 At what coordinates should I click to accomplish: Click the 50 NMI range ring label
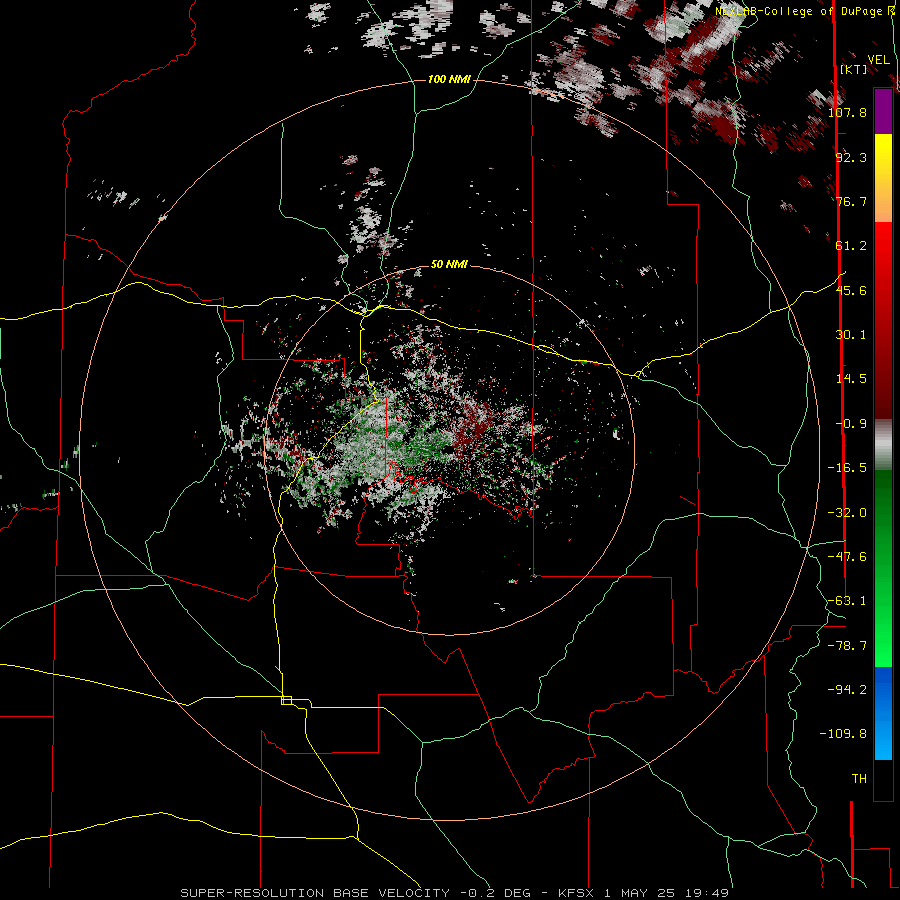[x=449, y=264]
